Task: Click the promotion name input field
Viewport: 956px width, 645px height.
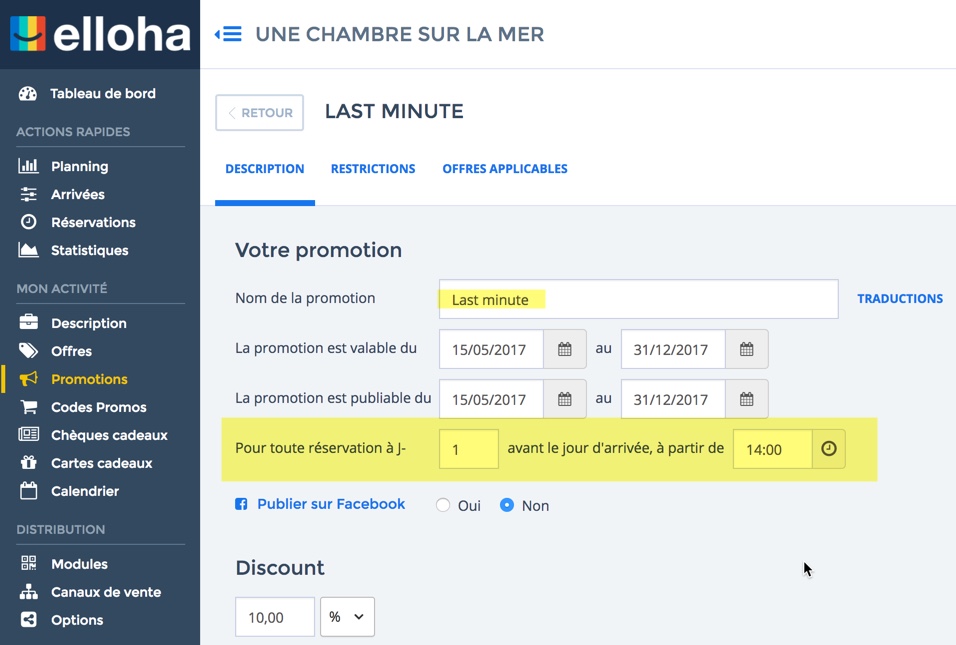Action: coord(638,299)
